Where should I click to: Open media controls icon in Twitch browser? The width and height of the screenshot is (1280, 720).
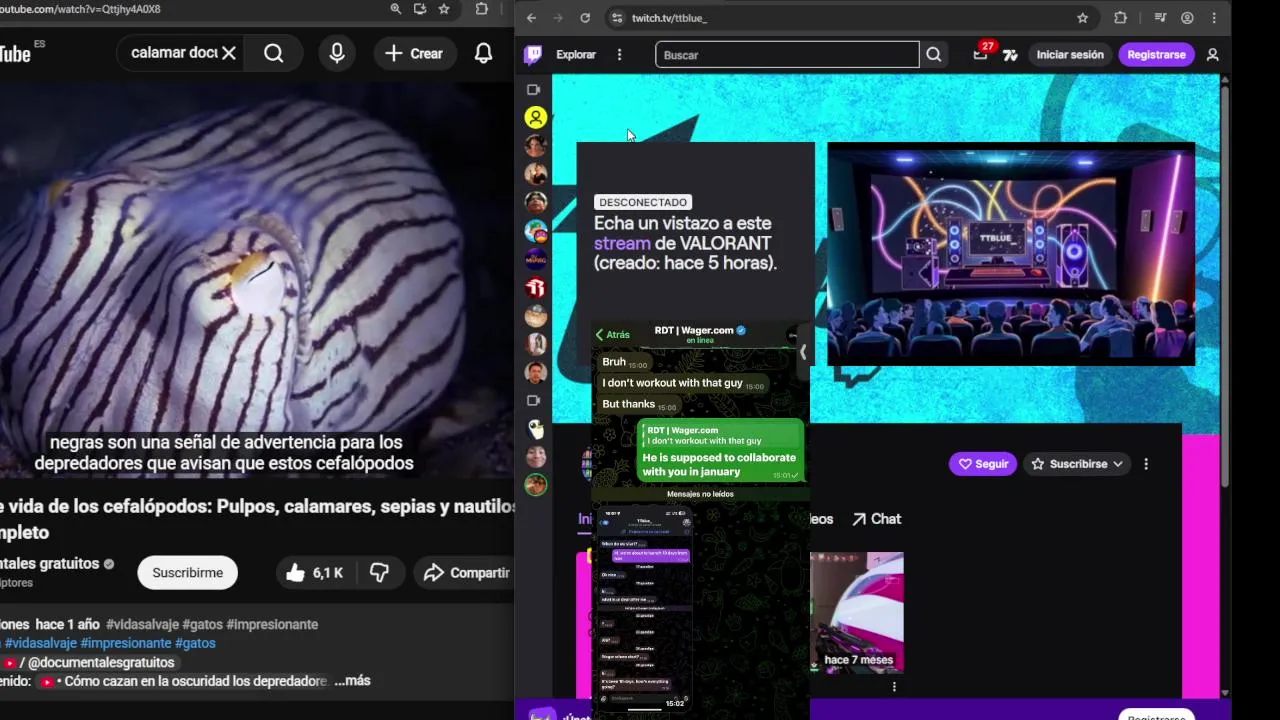pos(1160,18)
